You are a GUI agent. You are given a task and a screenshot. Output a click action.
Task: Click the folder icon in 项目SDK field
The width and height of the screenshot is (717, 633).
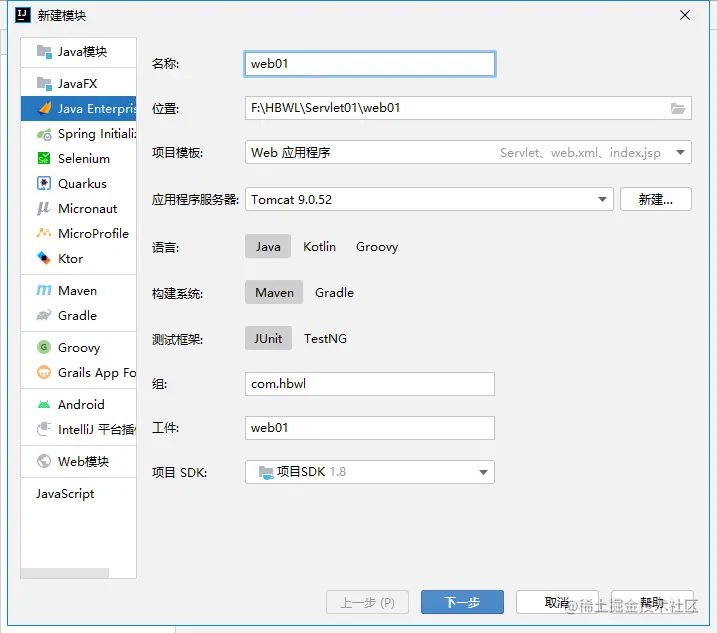coord(266,472)
